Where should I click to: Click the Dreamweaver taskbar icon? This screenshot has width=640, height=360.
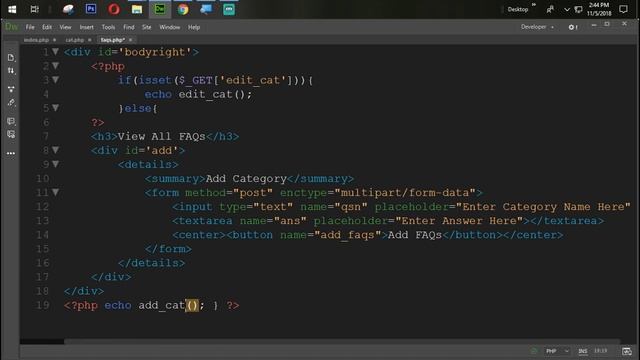[x=160, y=9]
